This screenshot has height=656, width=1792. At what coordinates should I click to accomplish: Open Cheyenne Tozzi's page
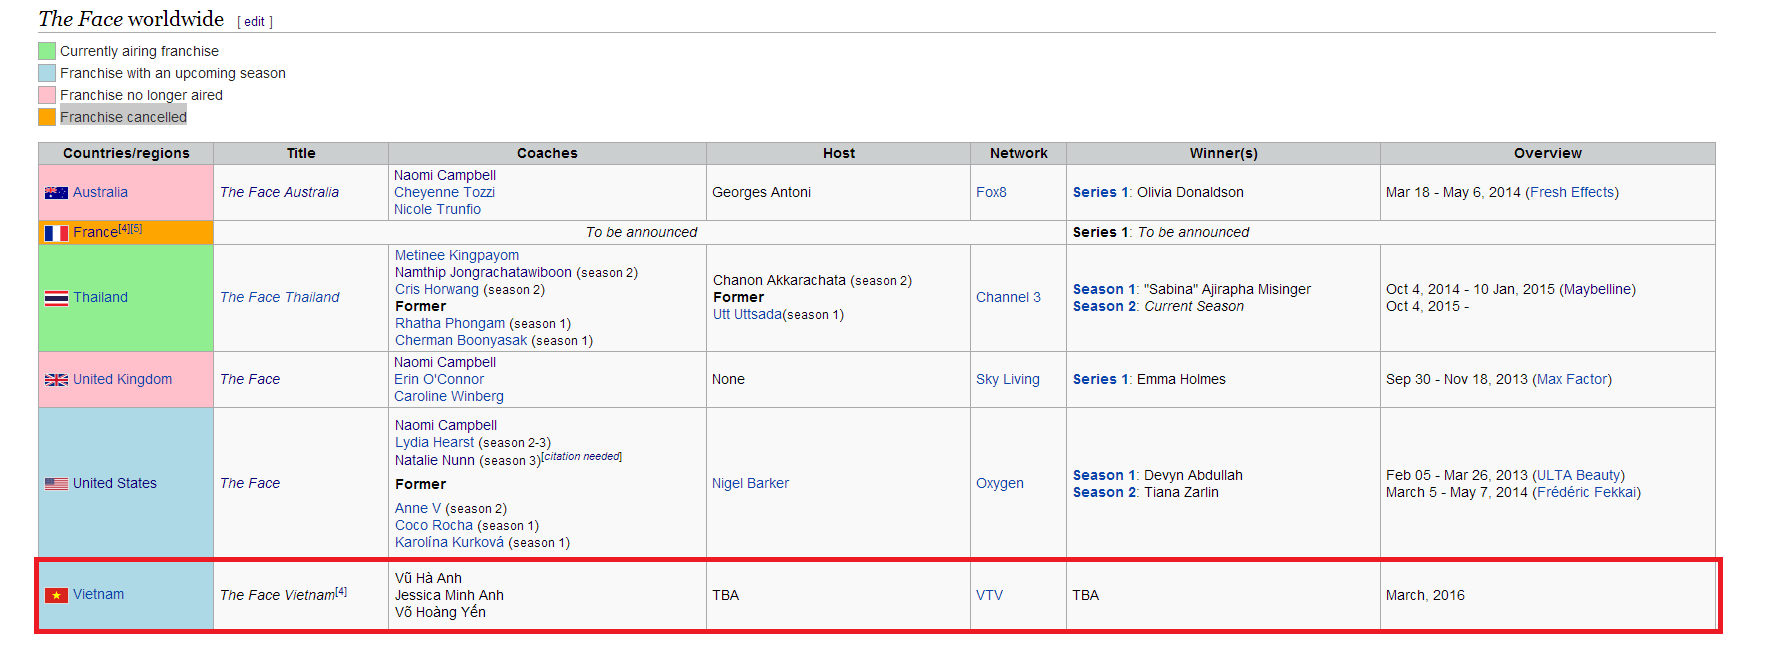444,192
